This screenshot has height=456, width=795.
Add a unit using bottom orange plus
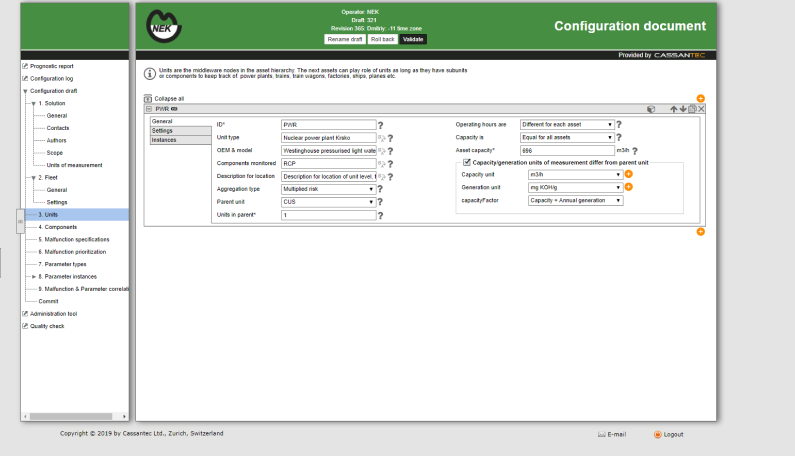point(701,232)
